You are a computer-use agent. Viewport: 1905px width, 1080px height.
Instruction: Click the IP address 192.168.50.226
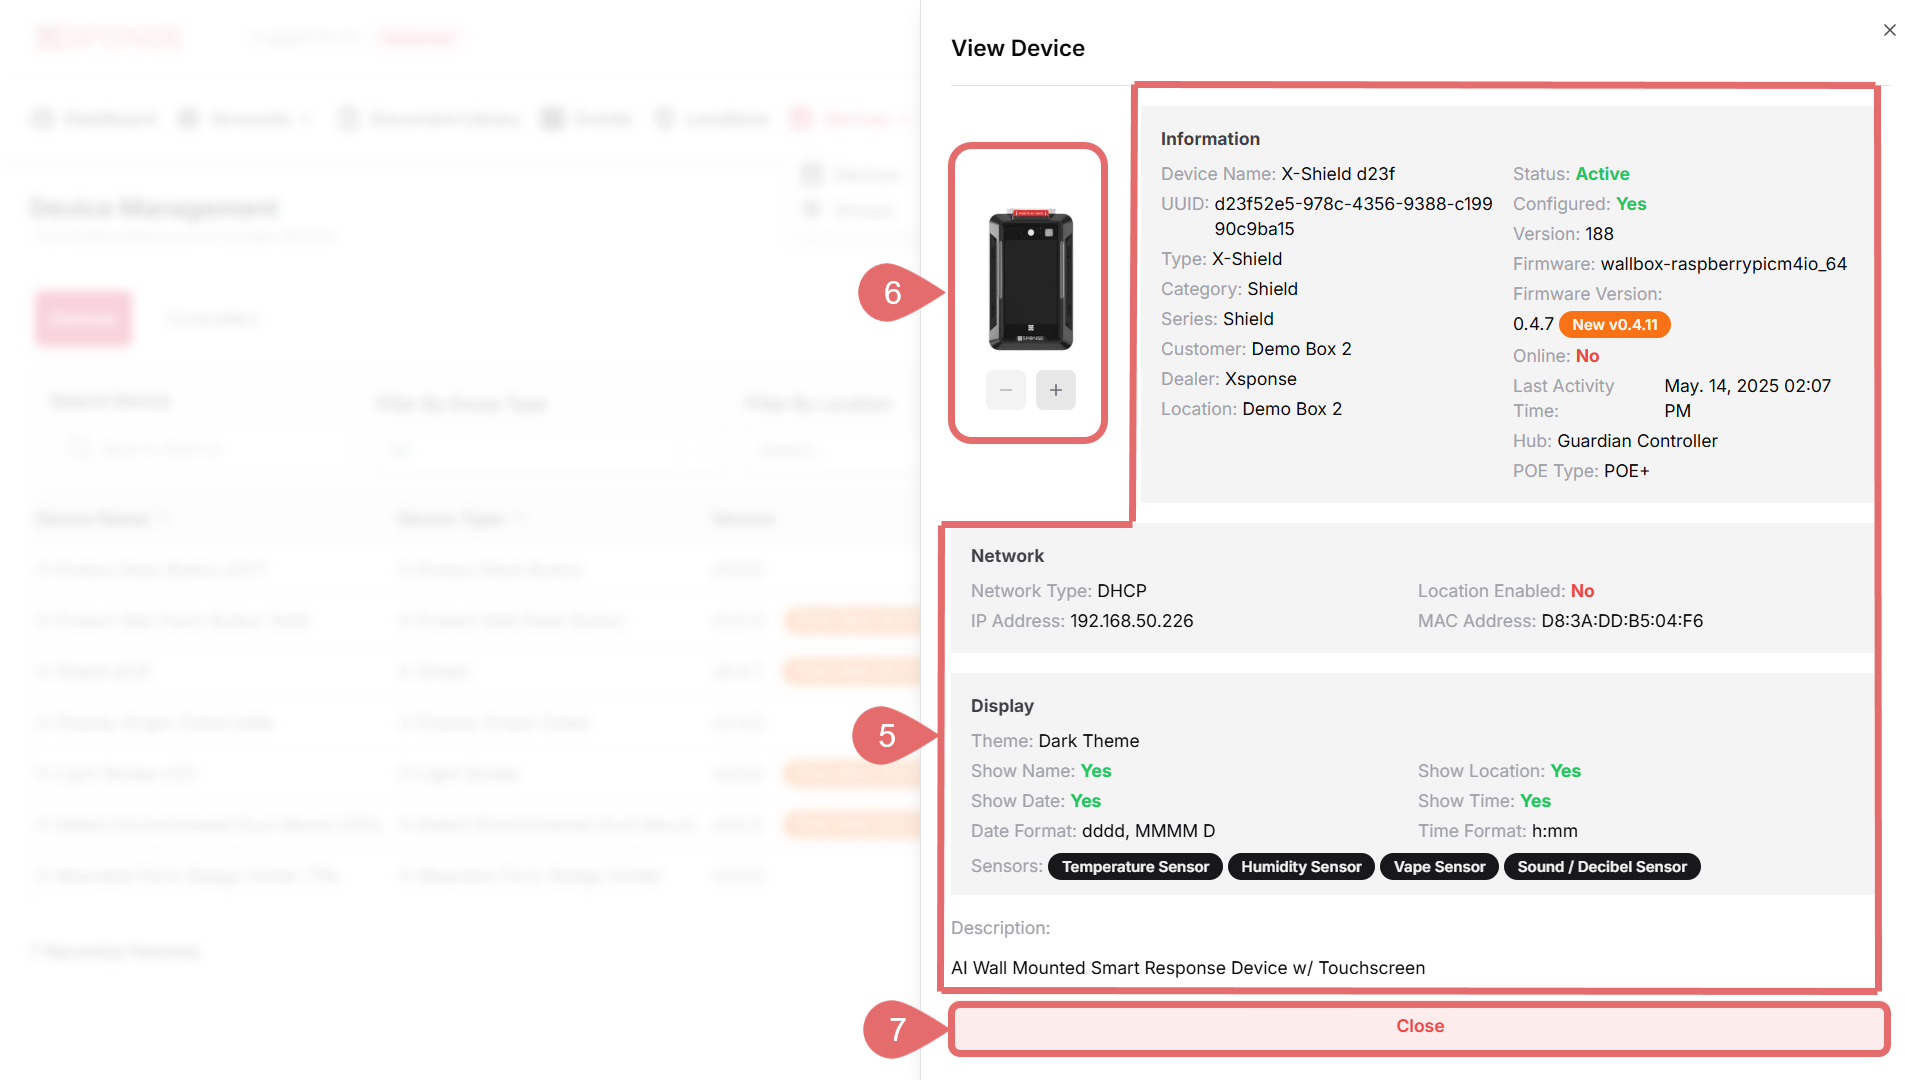pos(1131,621)
